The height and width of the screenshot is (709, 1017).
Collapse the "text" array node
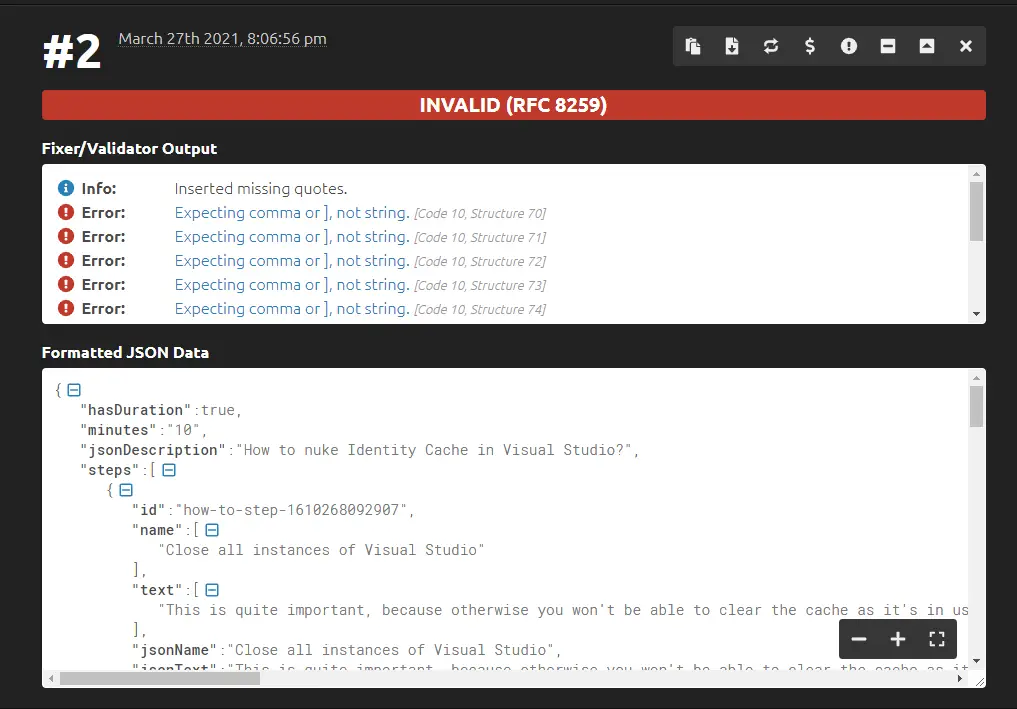[x=212, y=590]
